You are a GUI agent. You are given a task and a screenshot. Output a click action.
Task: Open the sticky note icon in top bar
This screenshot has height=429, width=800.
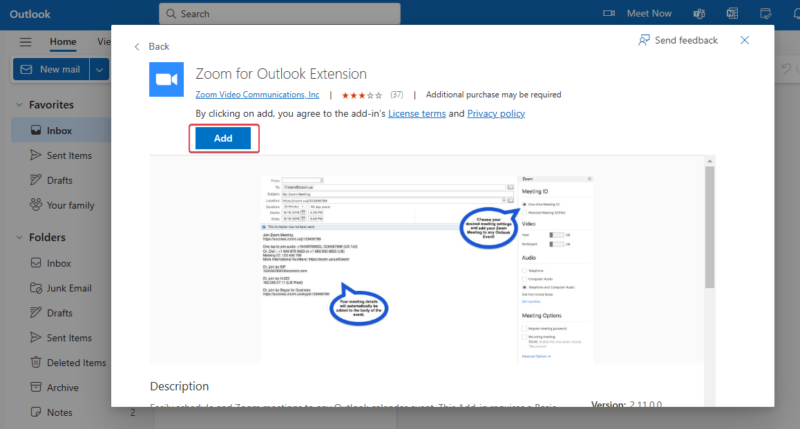point(765,14)
